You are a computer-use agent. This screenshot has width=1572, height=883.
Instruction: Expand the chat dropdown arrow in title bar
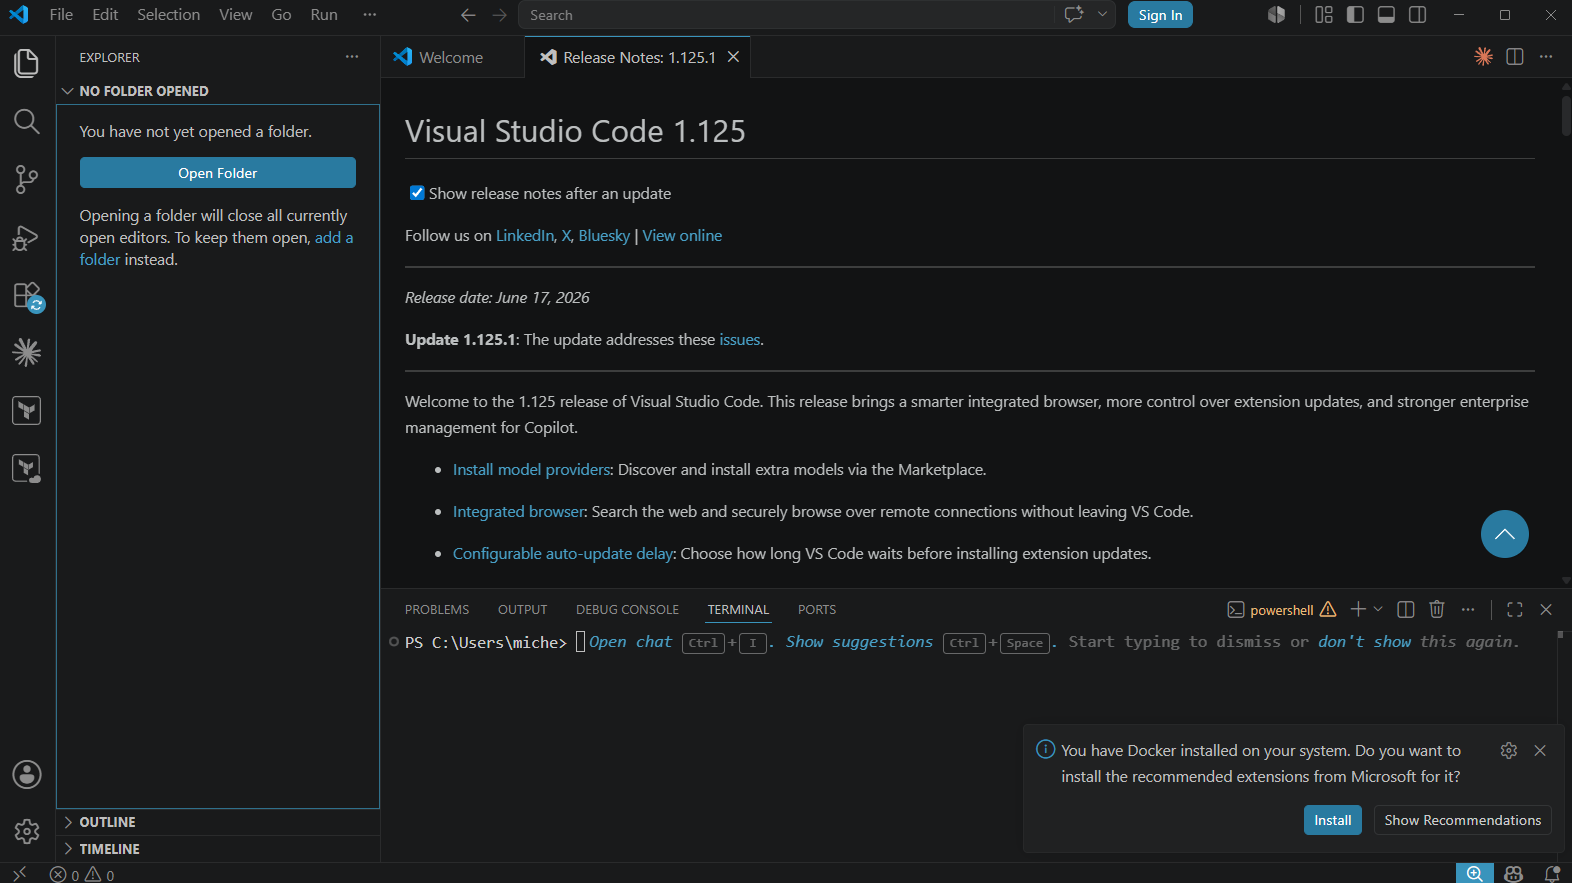coord(1102,15)
